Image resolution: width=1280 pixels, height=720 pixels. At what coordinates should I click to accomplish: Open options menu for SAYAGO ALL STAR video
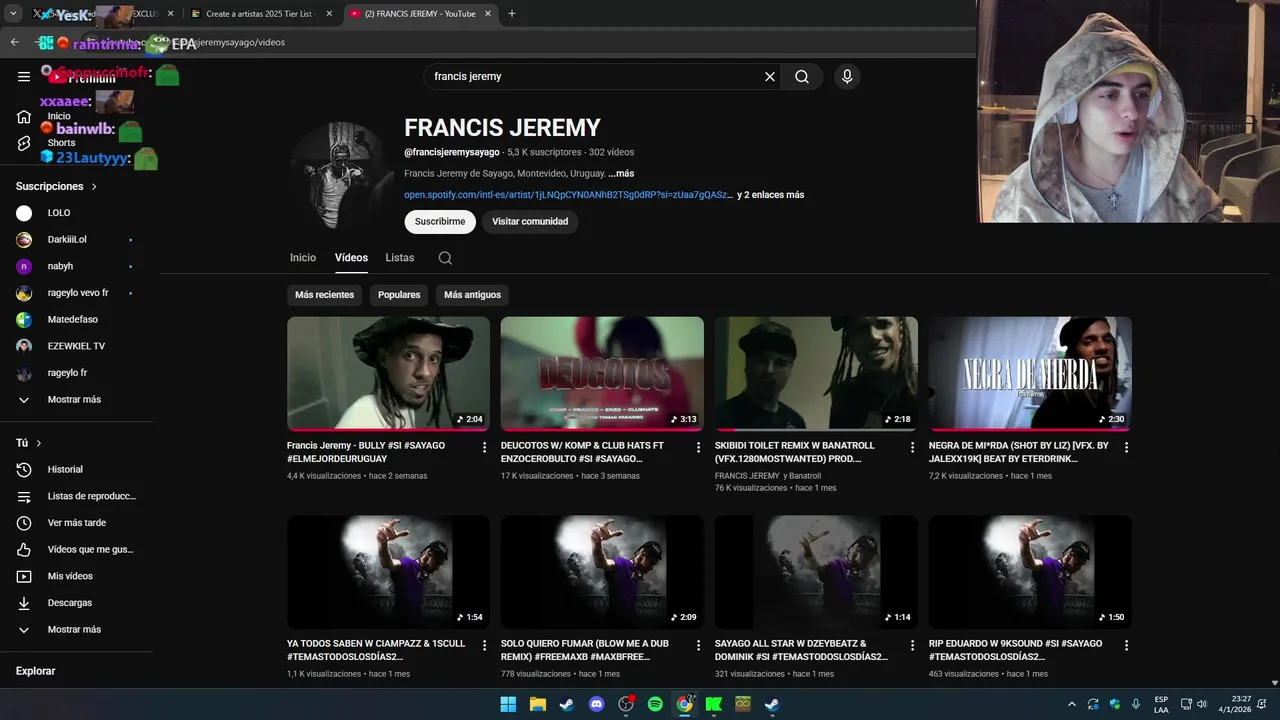[912, 645]
